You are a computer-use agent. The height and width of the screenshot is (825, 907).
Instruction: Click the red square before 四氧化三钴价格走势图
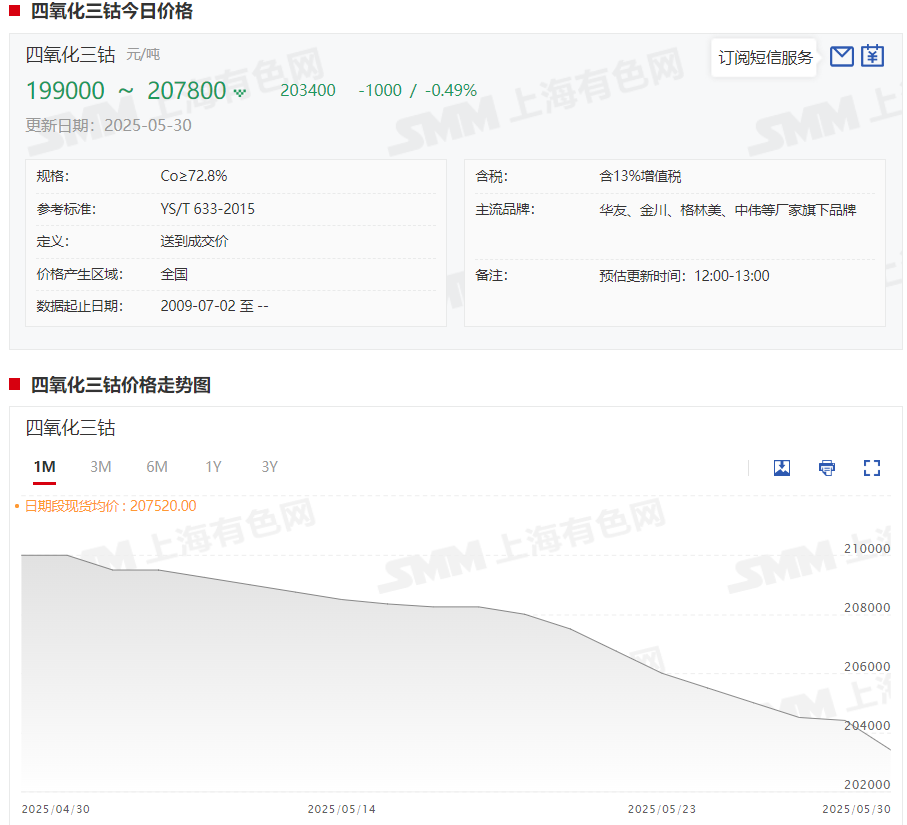15,385
